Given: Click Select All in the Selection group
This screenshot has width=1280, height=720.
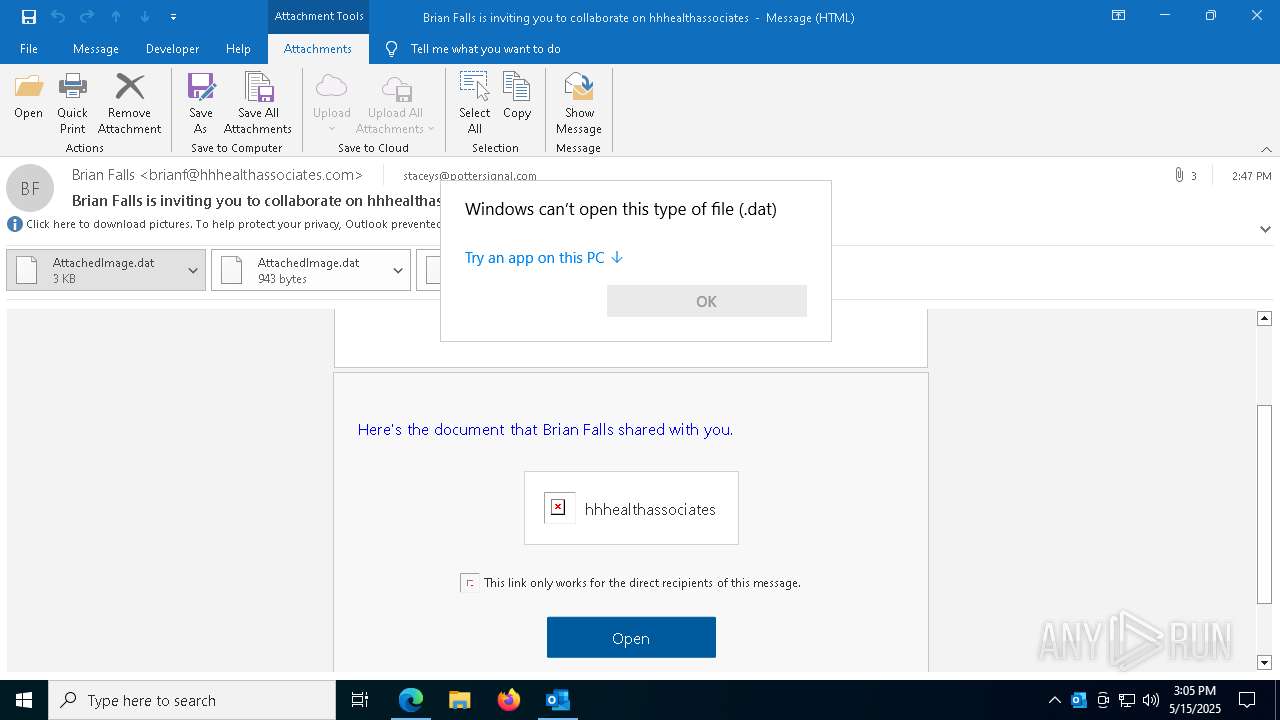Looking at the screenshot, I should tap(475, 103).
